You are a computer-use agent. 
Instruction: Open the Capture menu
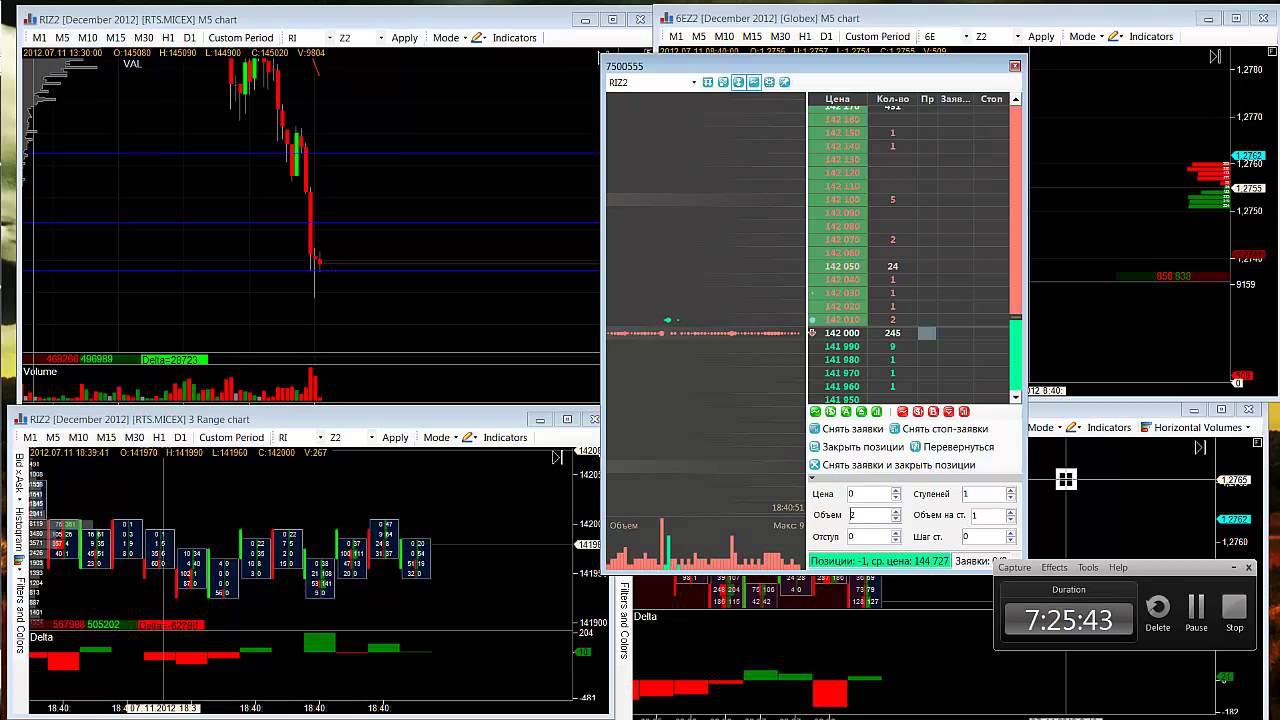click(x=1014, y=567)
